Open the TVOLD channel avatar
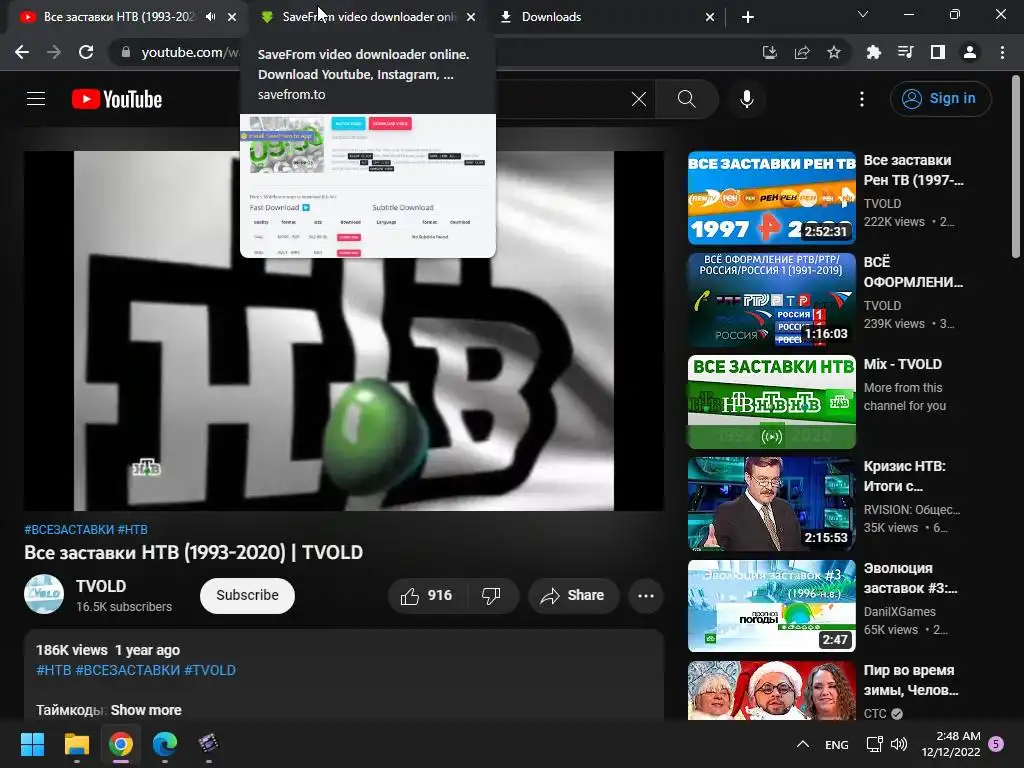The image size is (1024, 768). pos(44,594)
